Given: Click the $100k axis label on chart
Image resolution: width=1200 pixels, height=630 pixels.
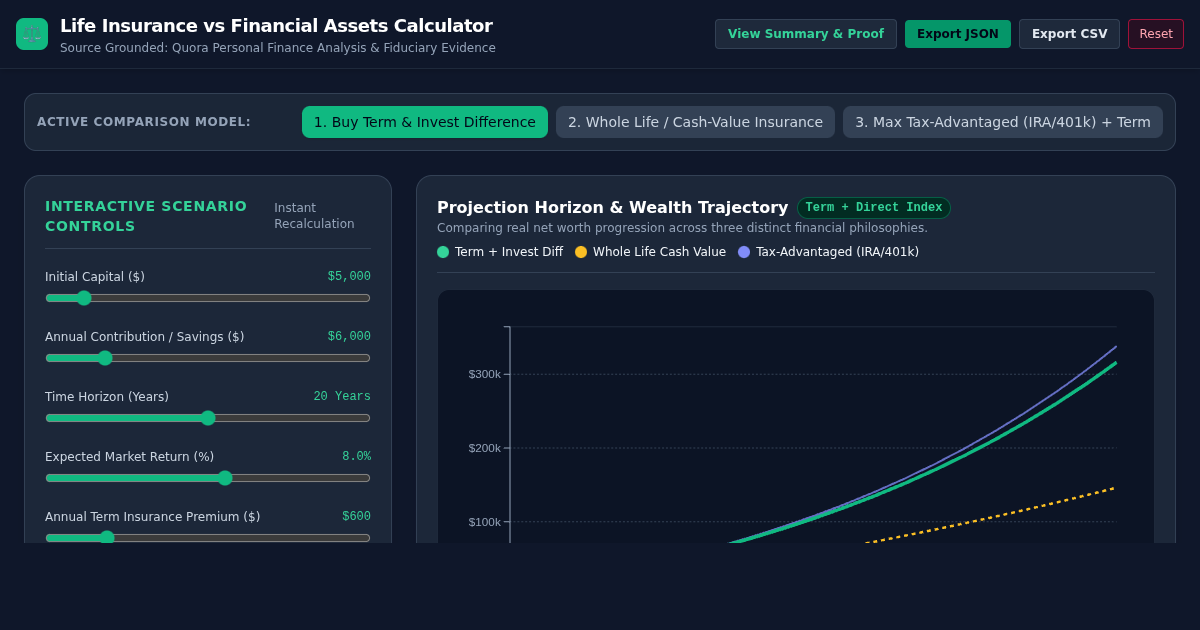Looking at the screenshot, I should tap(485, 522).
